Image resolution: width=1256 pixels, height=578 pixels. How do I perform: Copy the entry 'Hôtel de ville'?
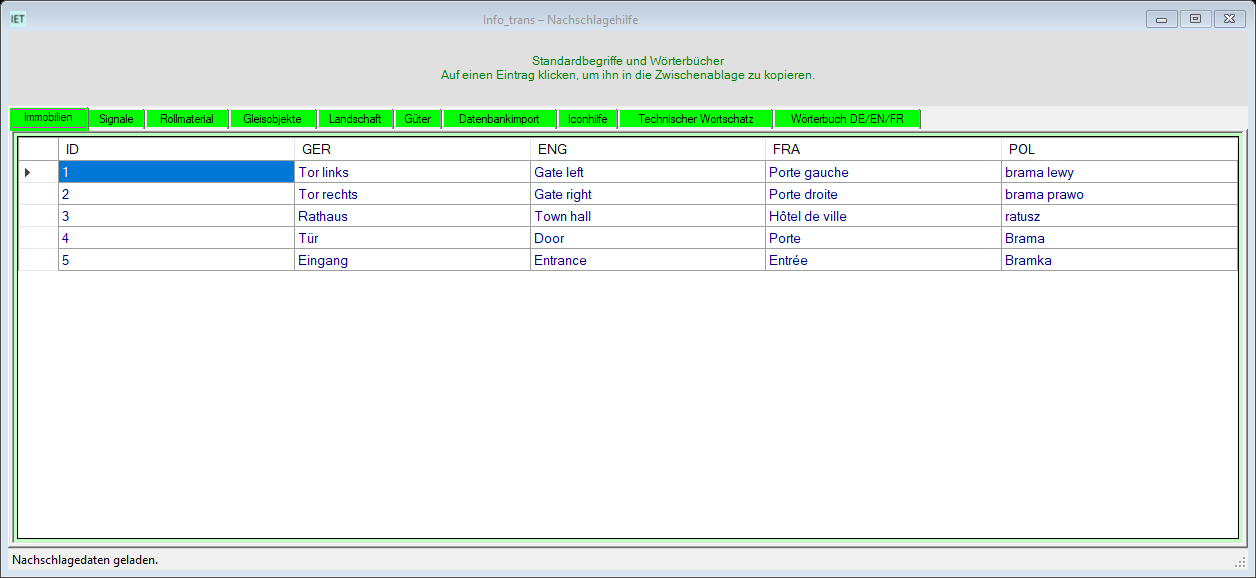[883, 216]
